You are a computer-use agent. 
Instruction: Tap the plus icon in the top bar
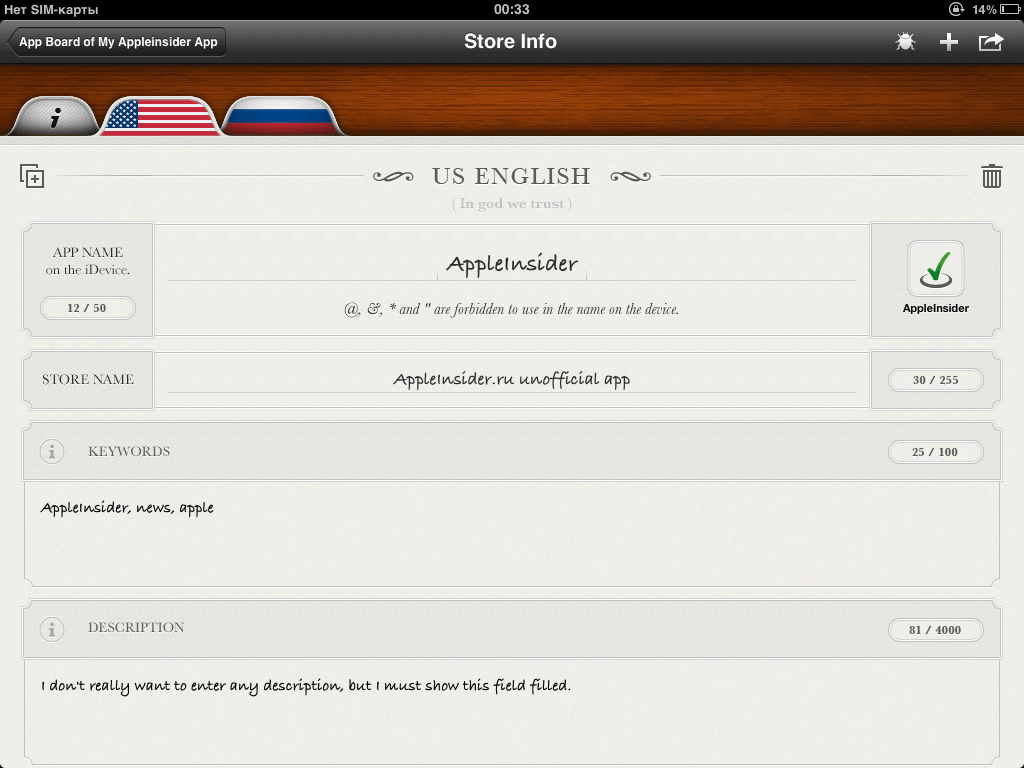pos(948,42)
